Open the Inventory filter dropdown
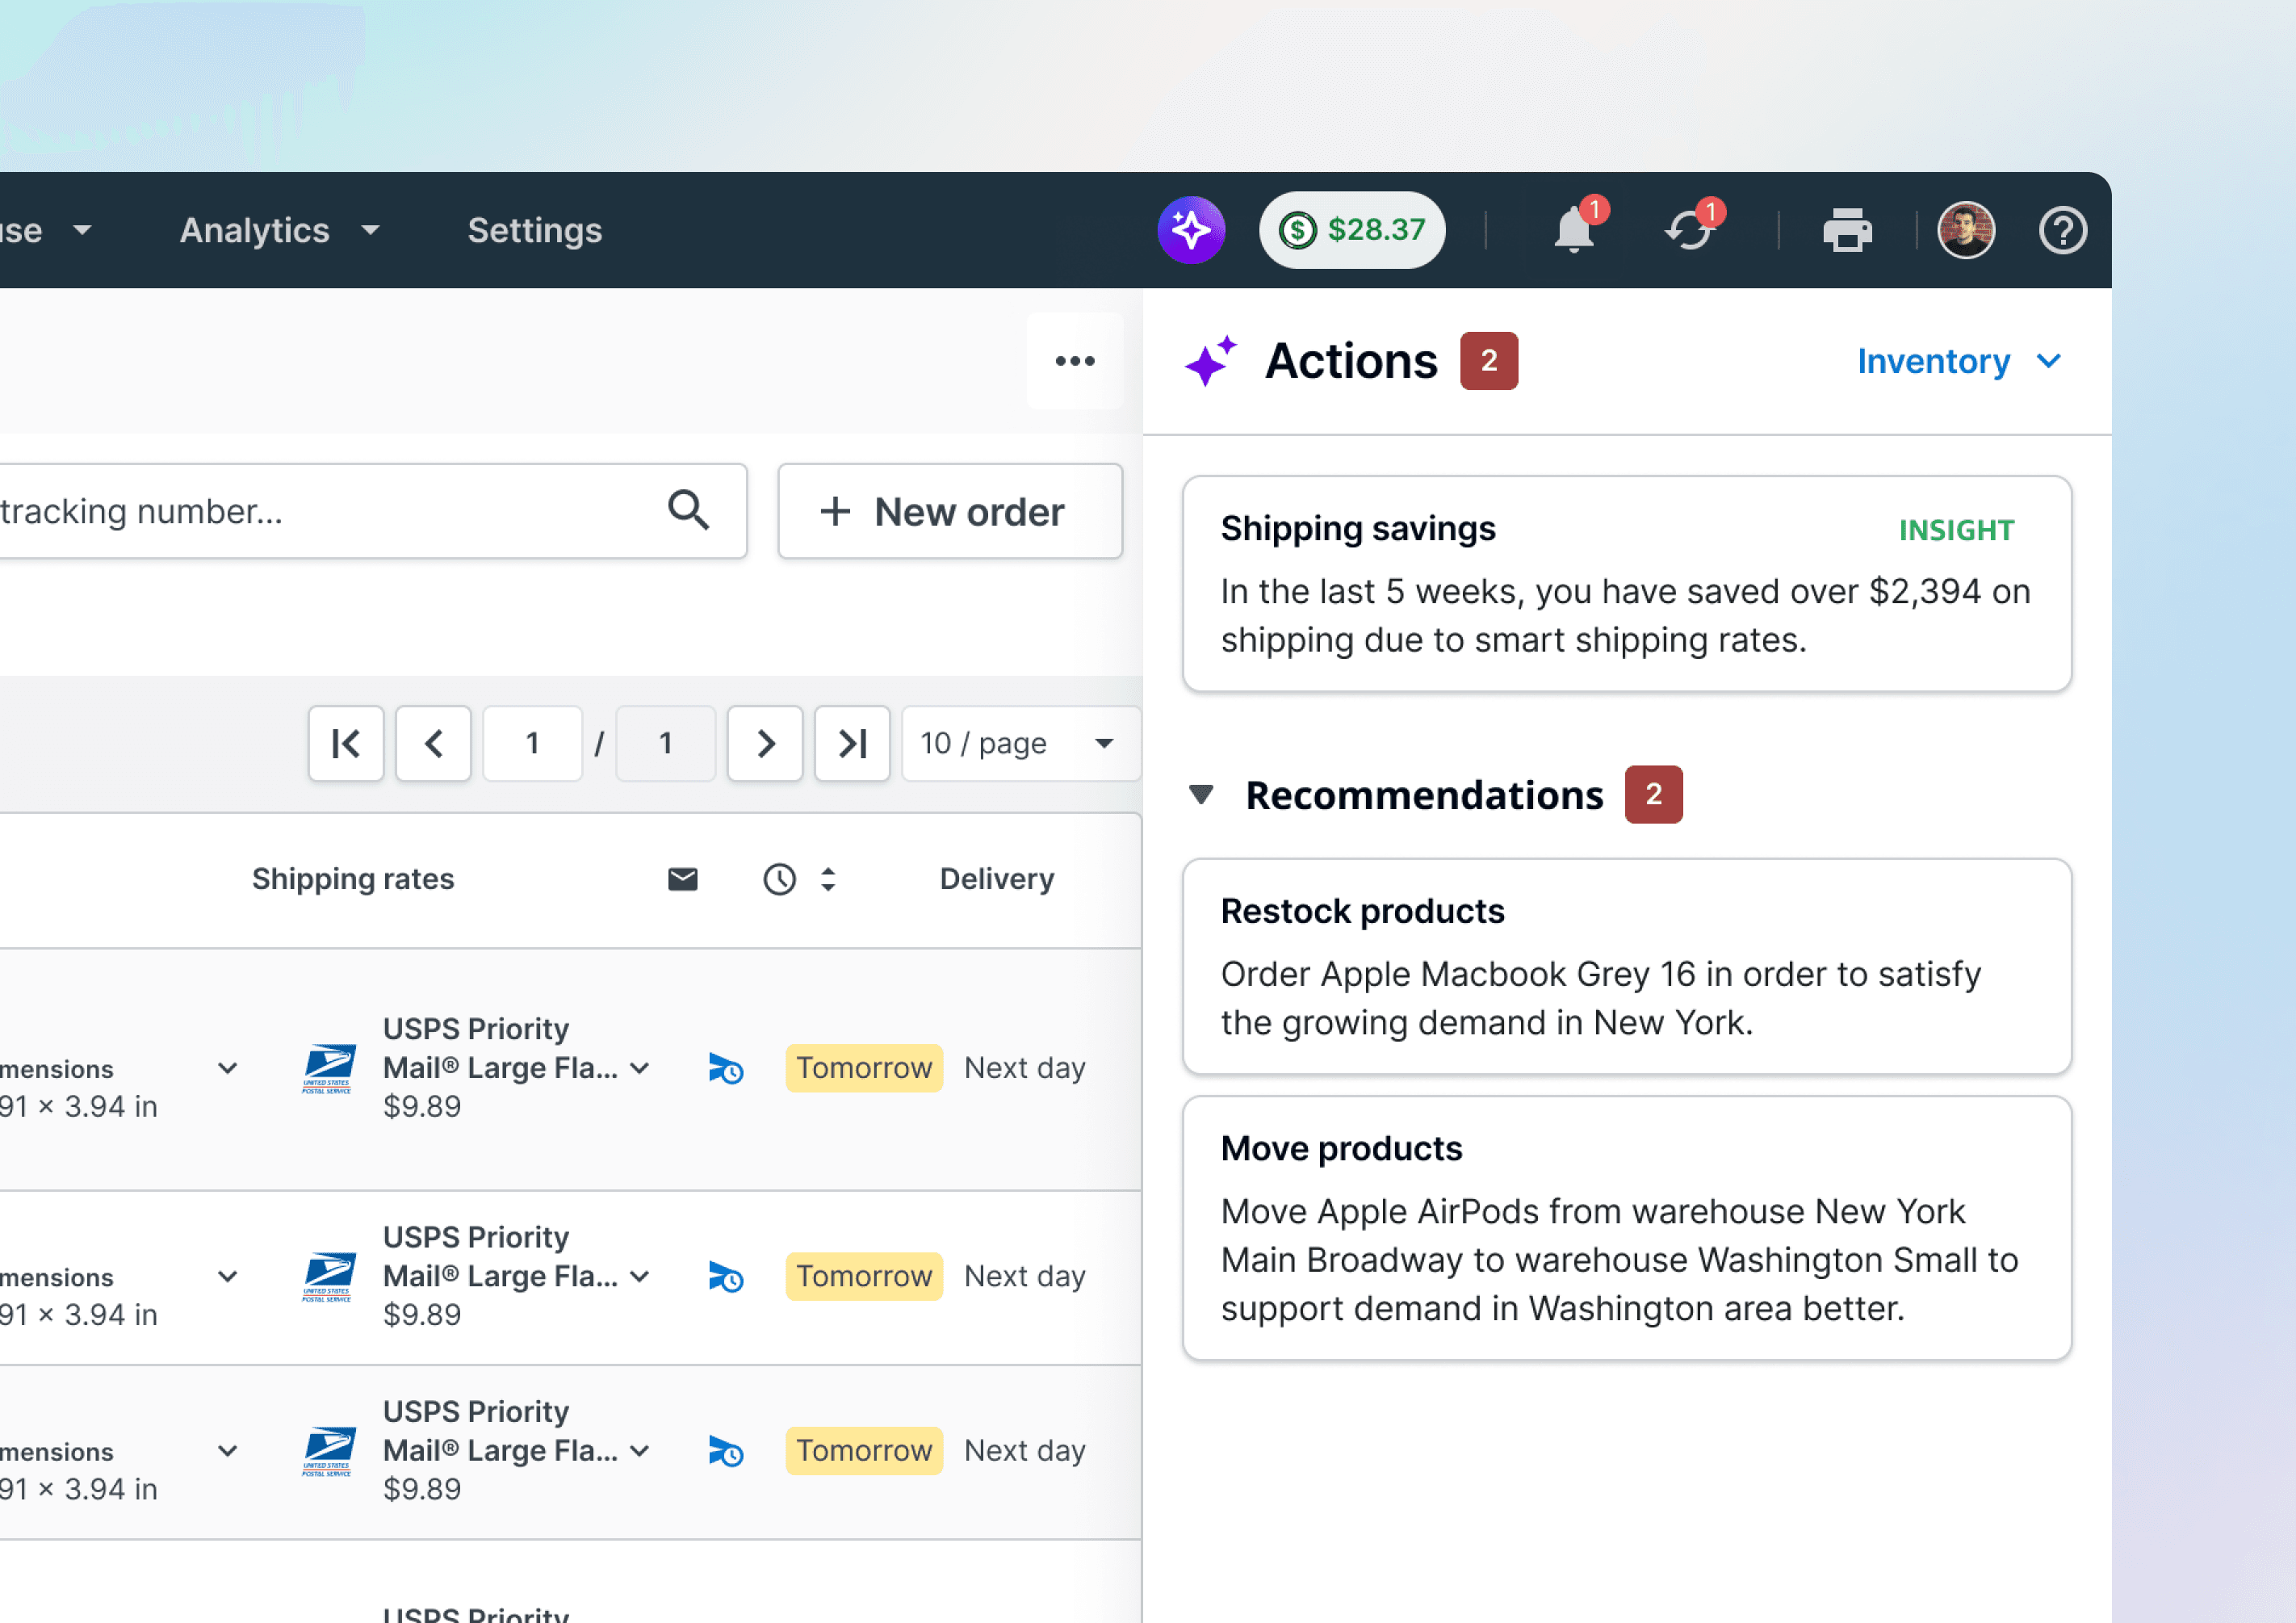This screenshot has width=2296, height=1623. (x=1958, y=361)
